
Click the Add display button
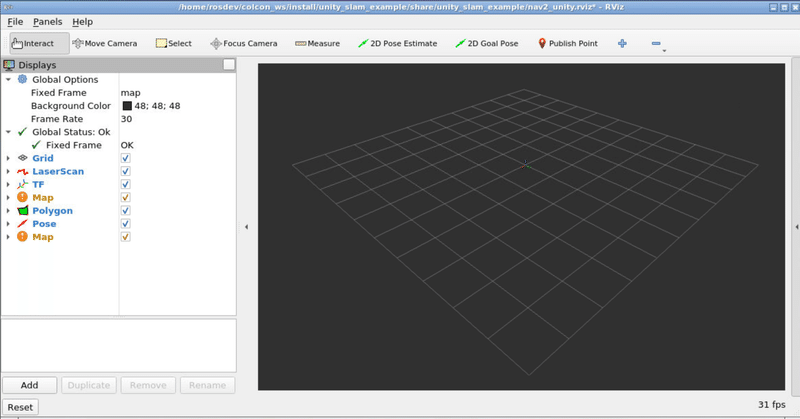[30, 385]
